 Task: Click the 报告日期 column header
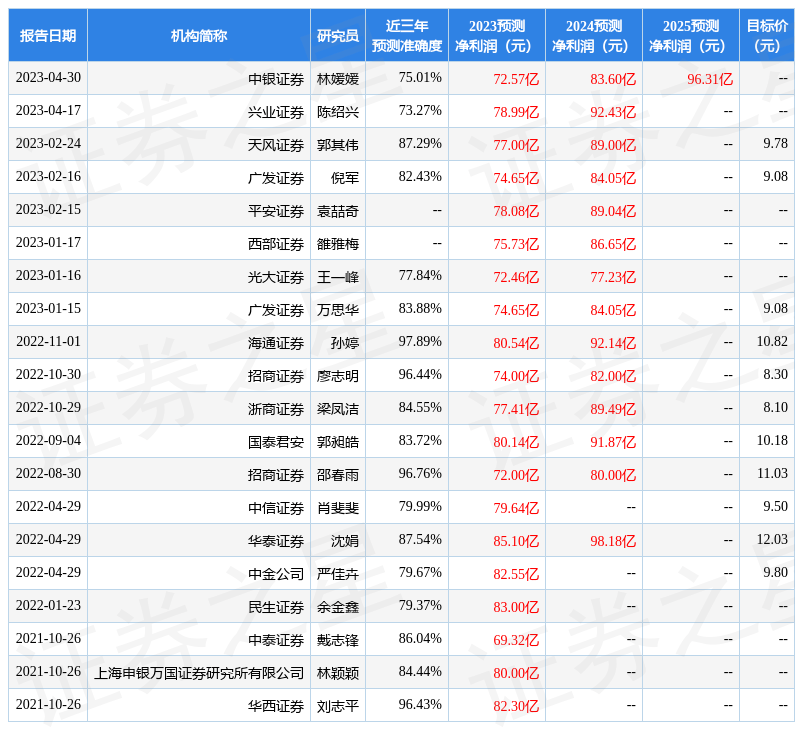coord(48,35)
